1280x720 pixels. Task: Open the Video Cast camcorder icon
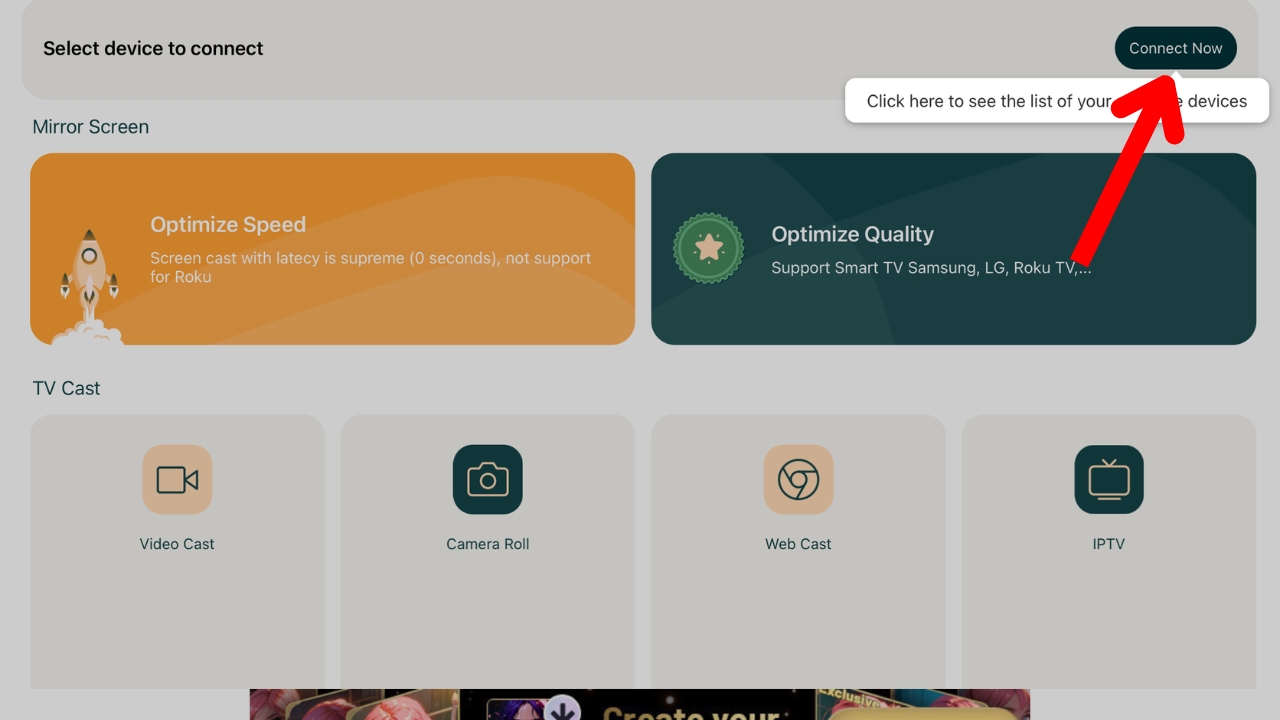point(177,480)
